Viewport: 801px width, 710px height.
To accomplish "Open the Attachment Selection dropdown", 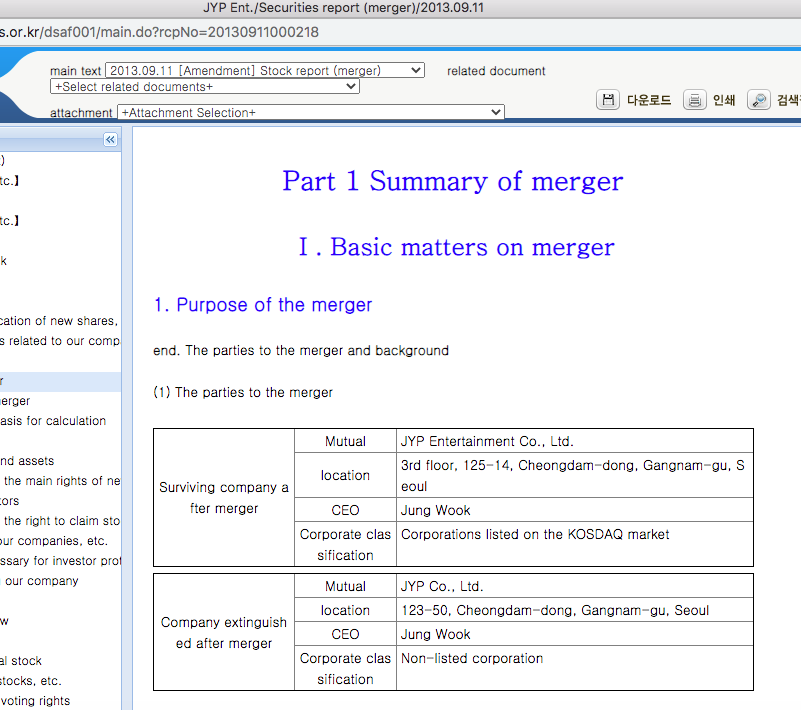I will tap(311, 112).
